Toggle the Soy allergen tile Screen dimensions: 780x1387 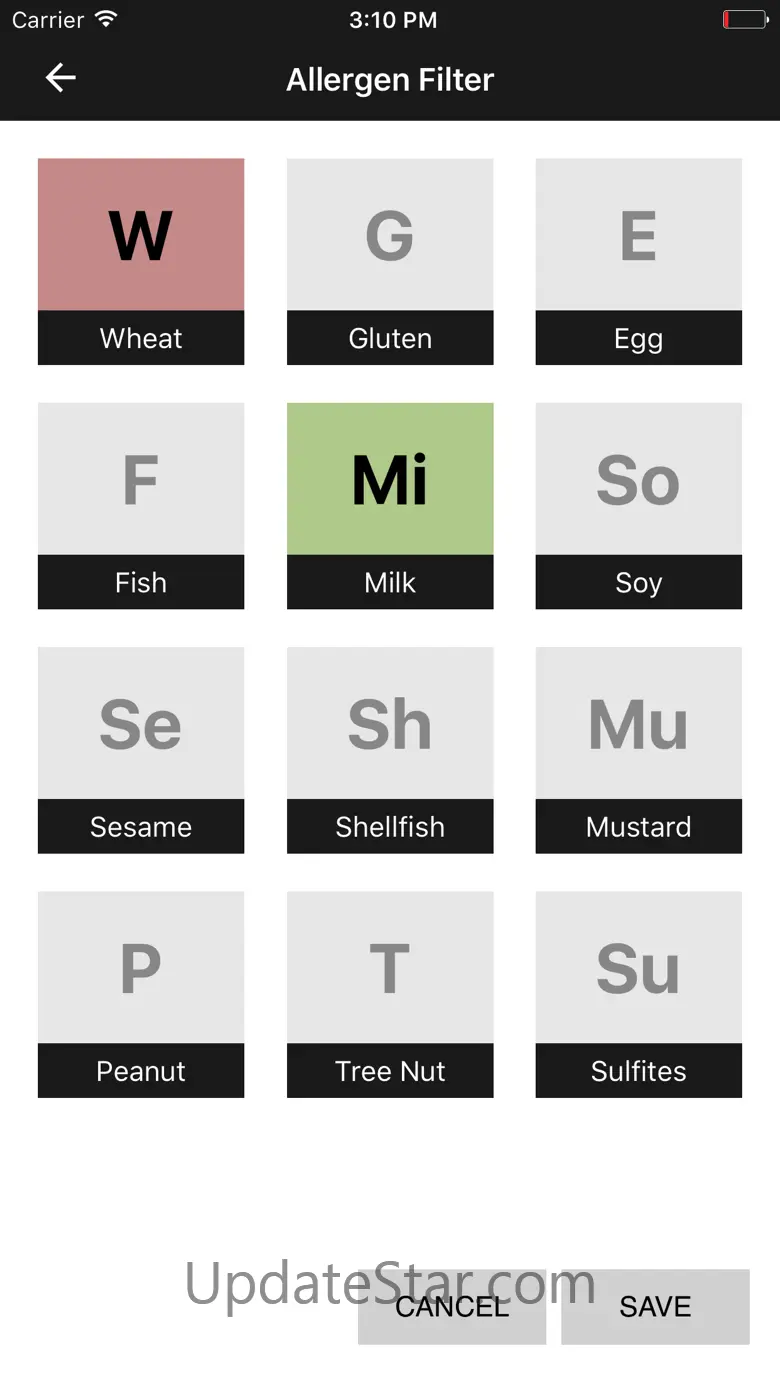pyautogui.click(x=638, y=479)
